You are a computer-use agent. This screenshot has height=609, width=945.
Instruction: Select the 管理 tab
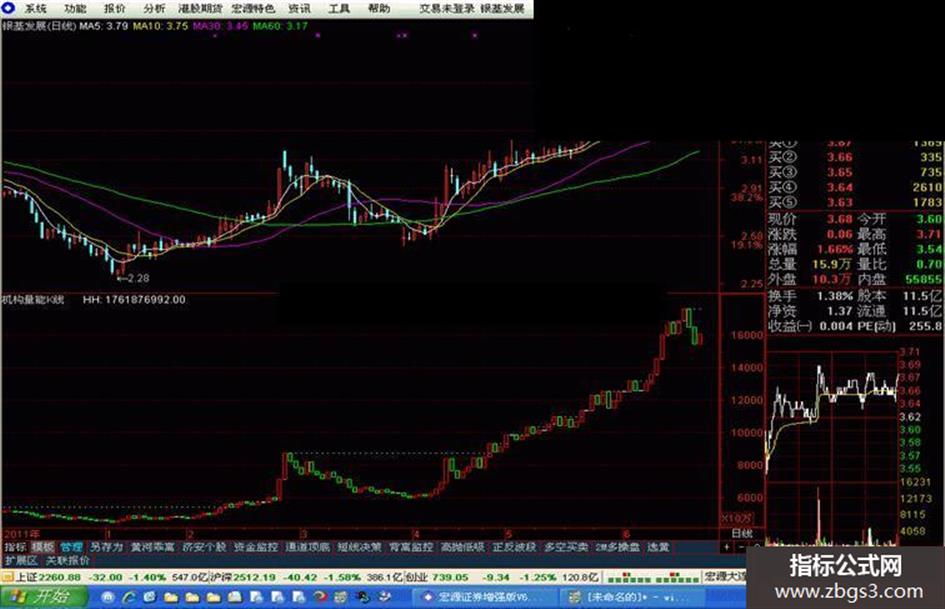coord(71,547)
